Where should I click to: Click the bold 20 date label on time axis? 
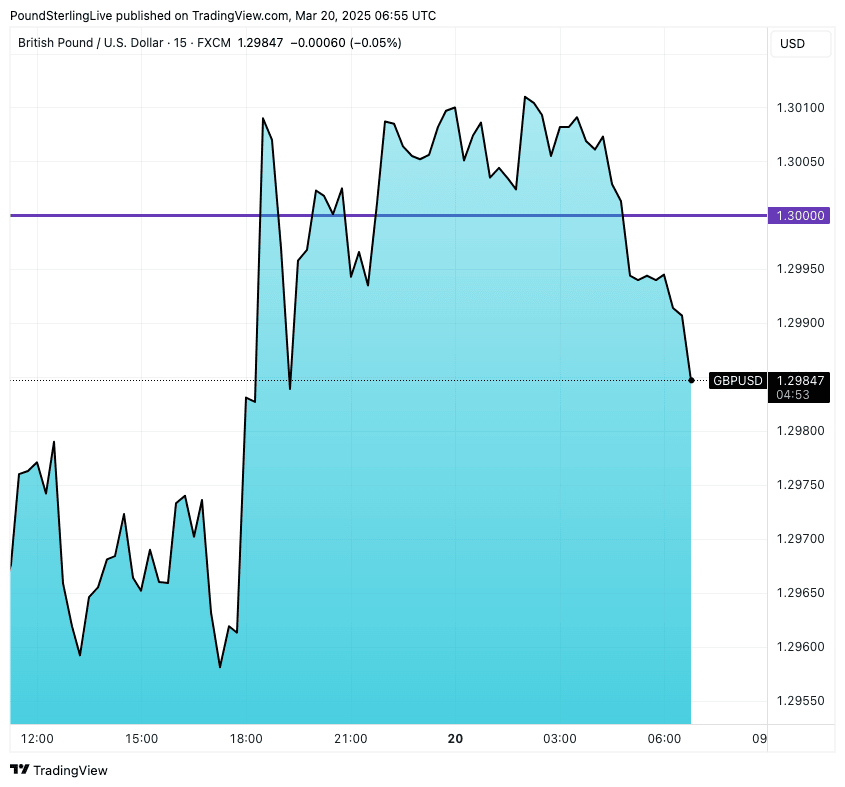click(x=455, y=739)
